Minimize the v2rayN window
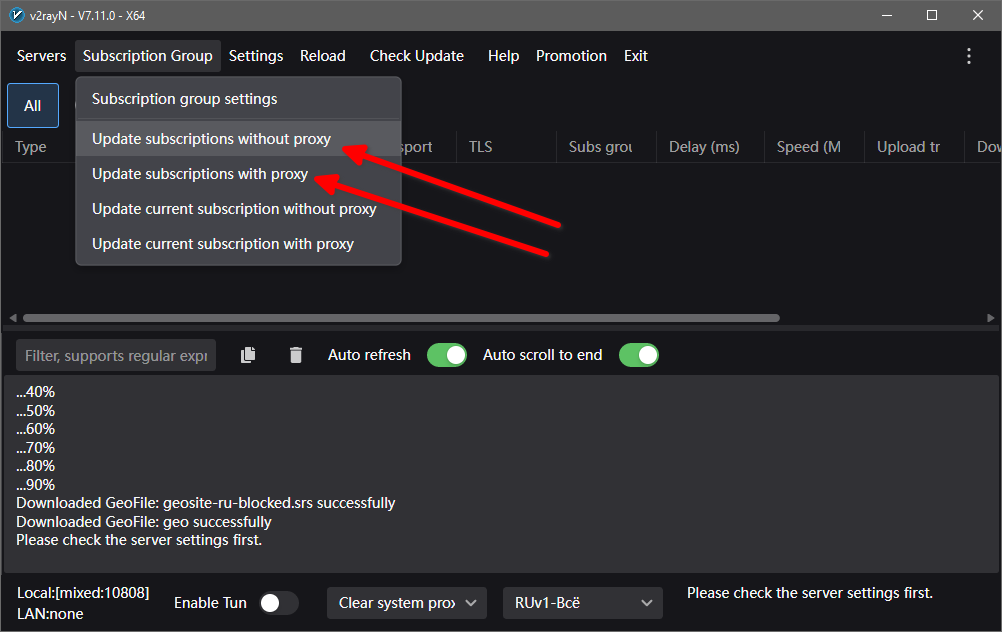 tap(886, 15)
